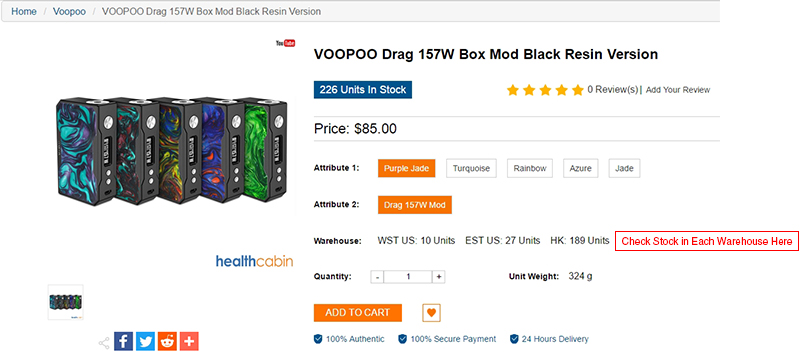Add product to wishlist heart icon
This screenshot has height=364, width=800.
click(x=432, y=313)
